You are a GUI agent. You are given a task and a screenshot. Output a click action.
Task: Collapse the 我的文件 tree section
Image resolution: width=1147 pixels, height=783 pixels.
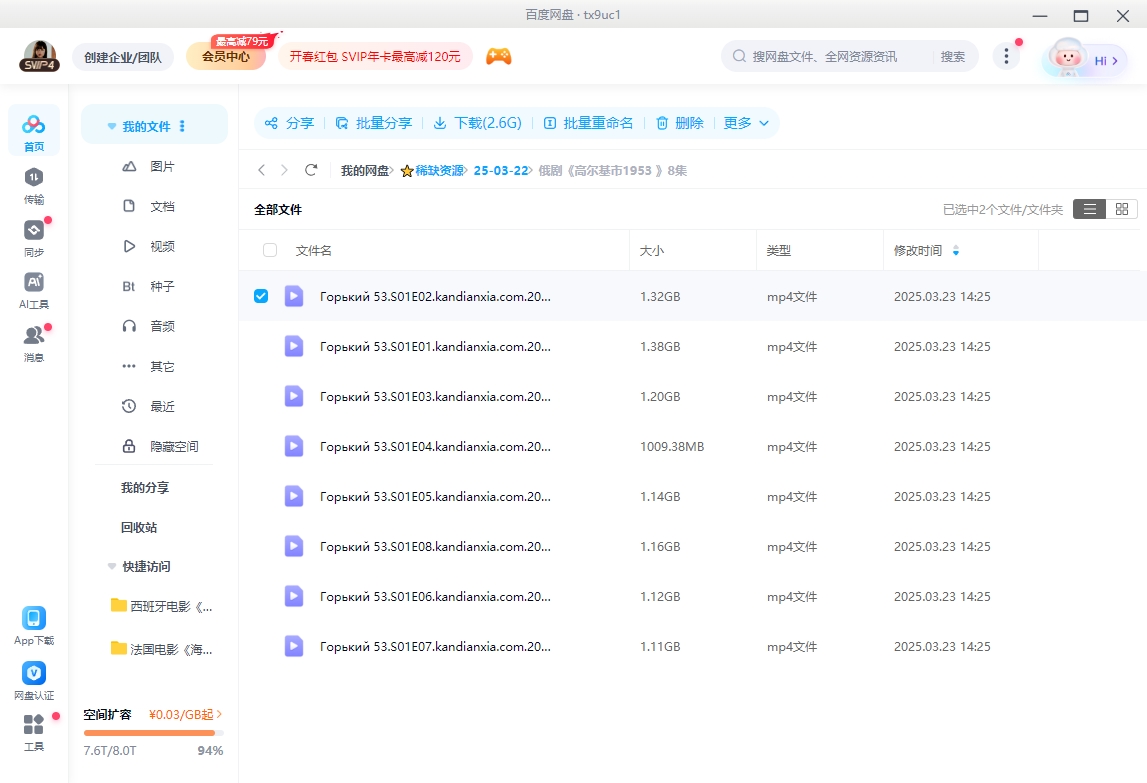click(112, 127)
